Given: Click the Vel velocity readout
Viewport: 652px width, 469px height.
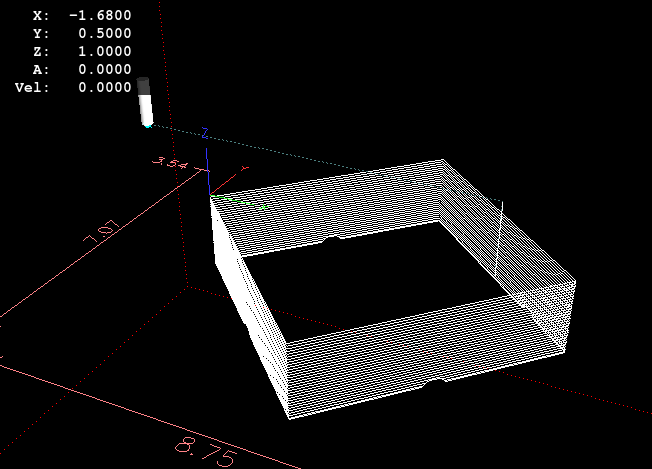Looking at the screenshot, I should click(104, 88).
